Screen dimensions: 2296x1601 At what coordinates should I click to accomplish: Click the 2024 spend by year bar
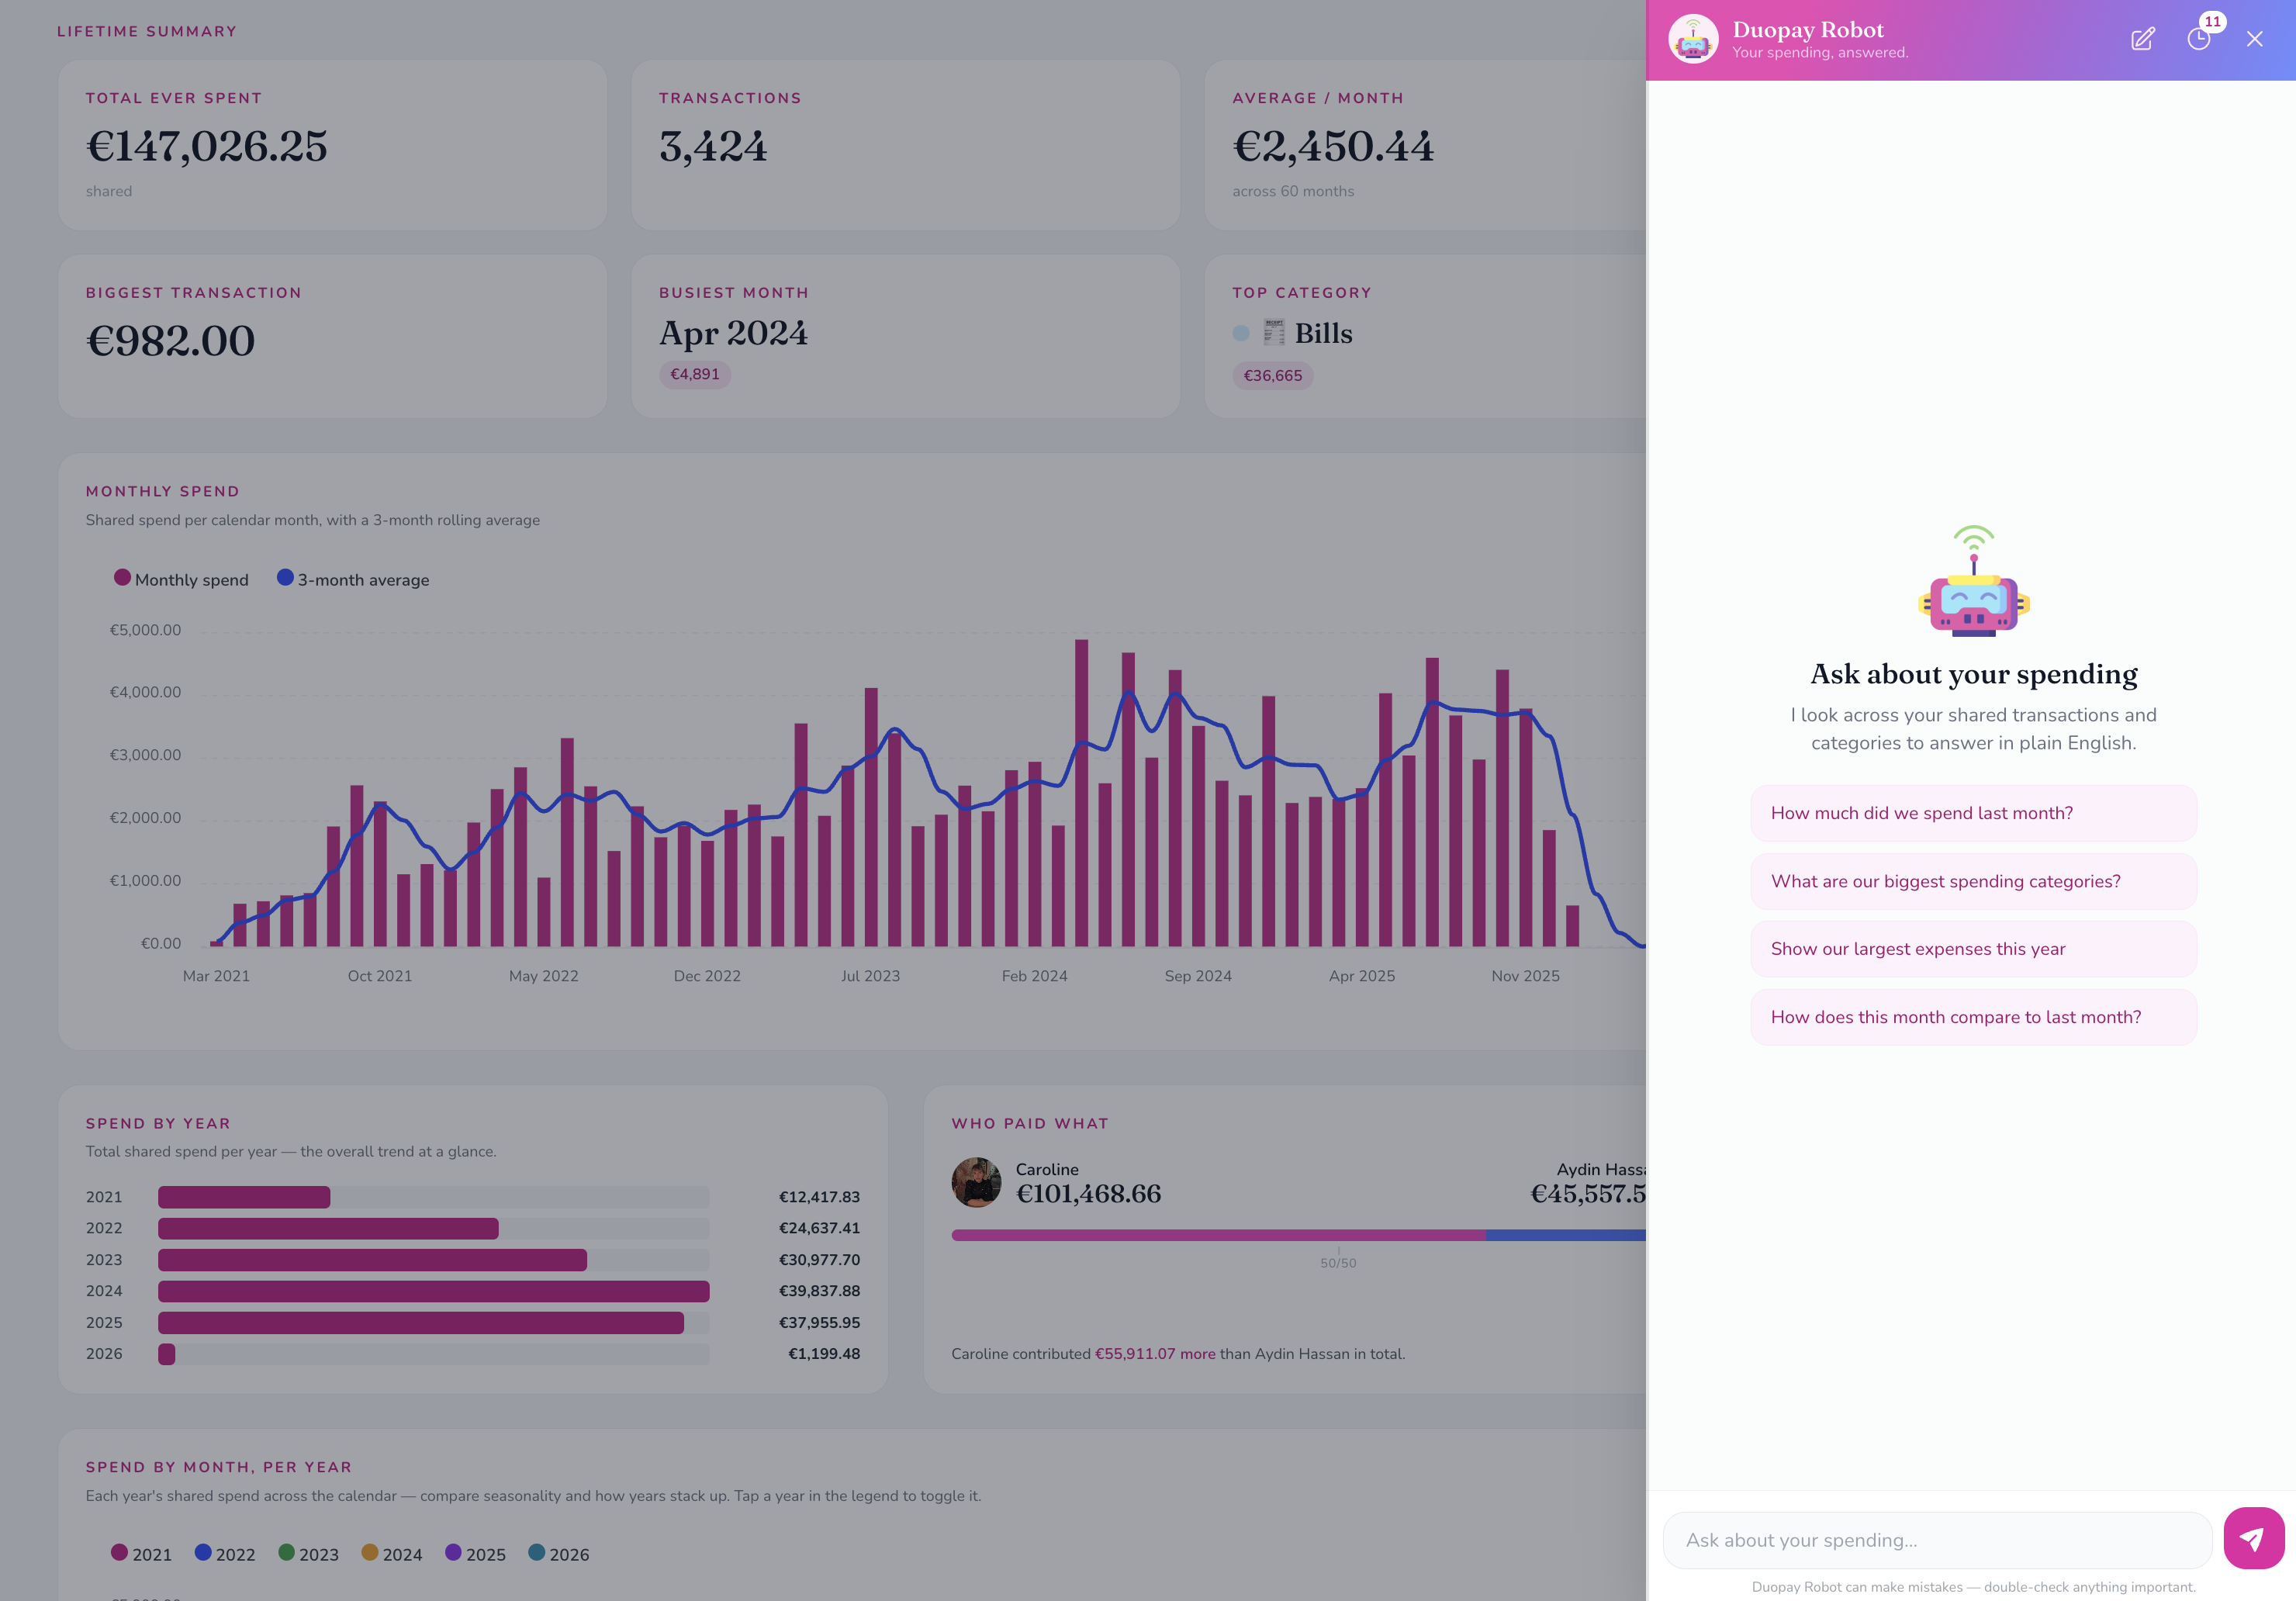pyautogui.click(x=434, y=1291)
